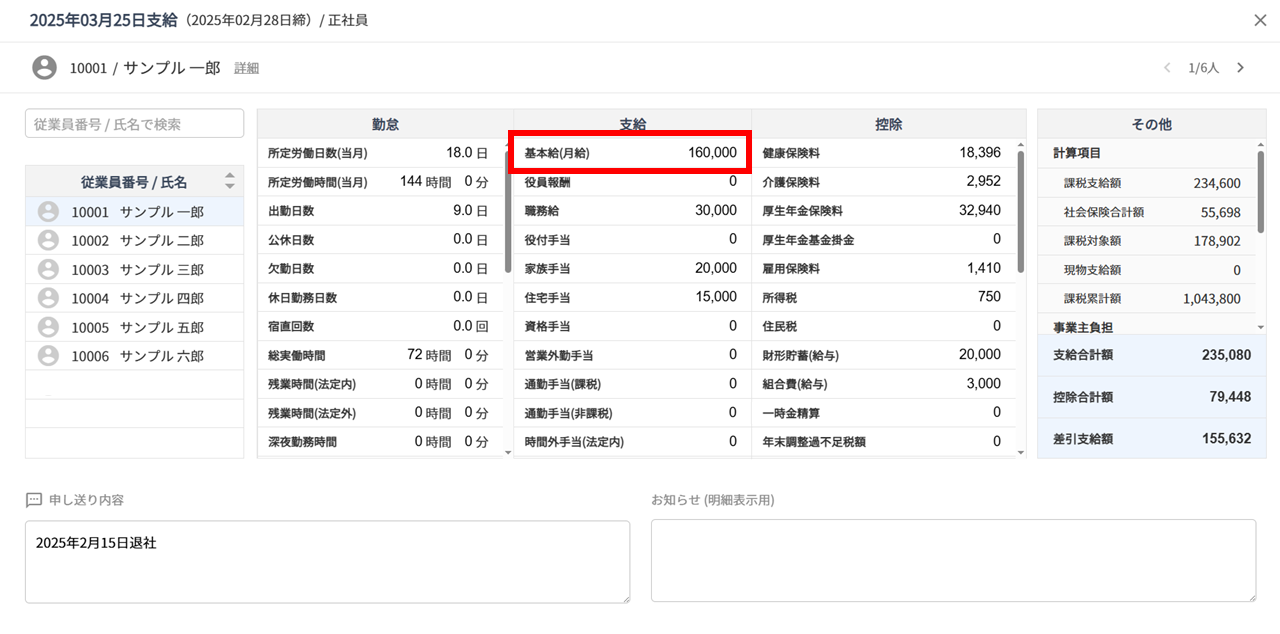Click the お知らせ (明細表示用) text area
The height and width of the screenshot is (634, 1280).
[x=953, y=561]
